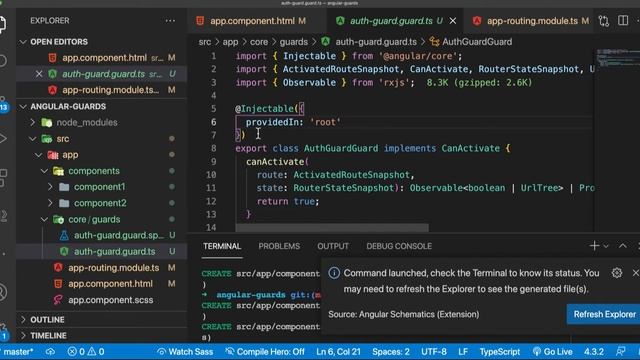Screen dimensions: 640x360
Task: Toggle Compile Hero: Off in status bar
Action: tap(265, 351)
